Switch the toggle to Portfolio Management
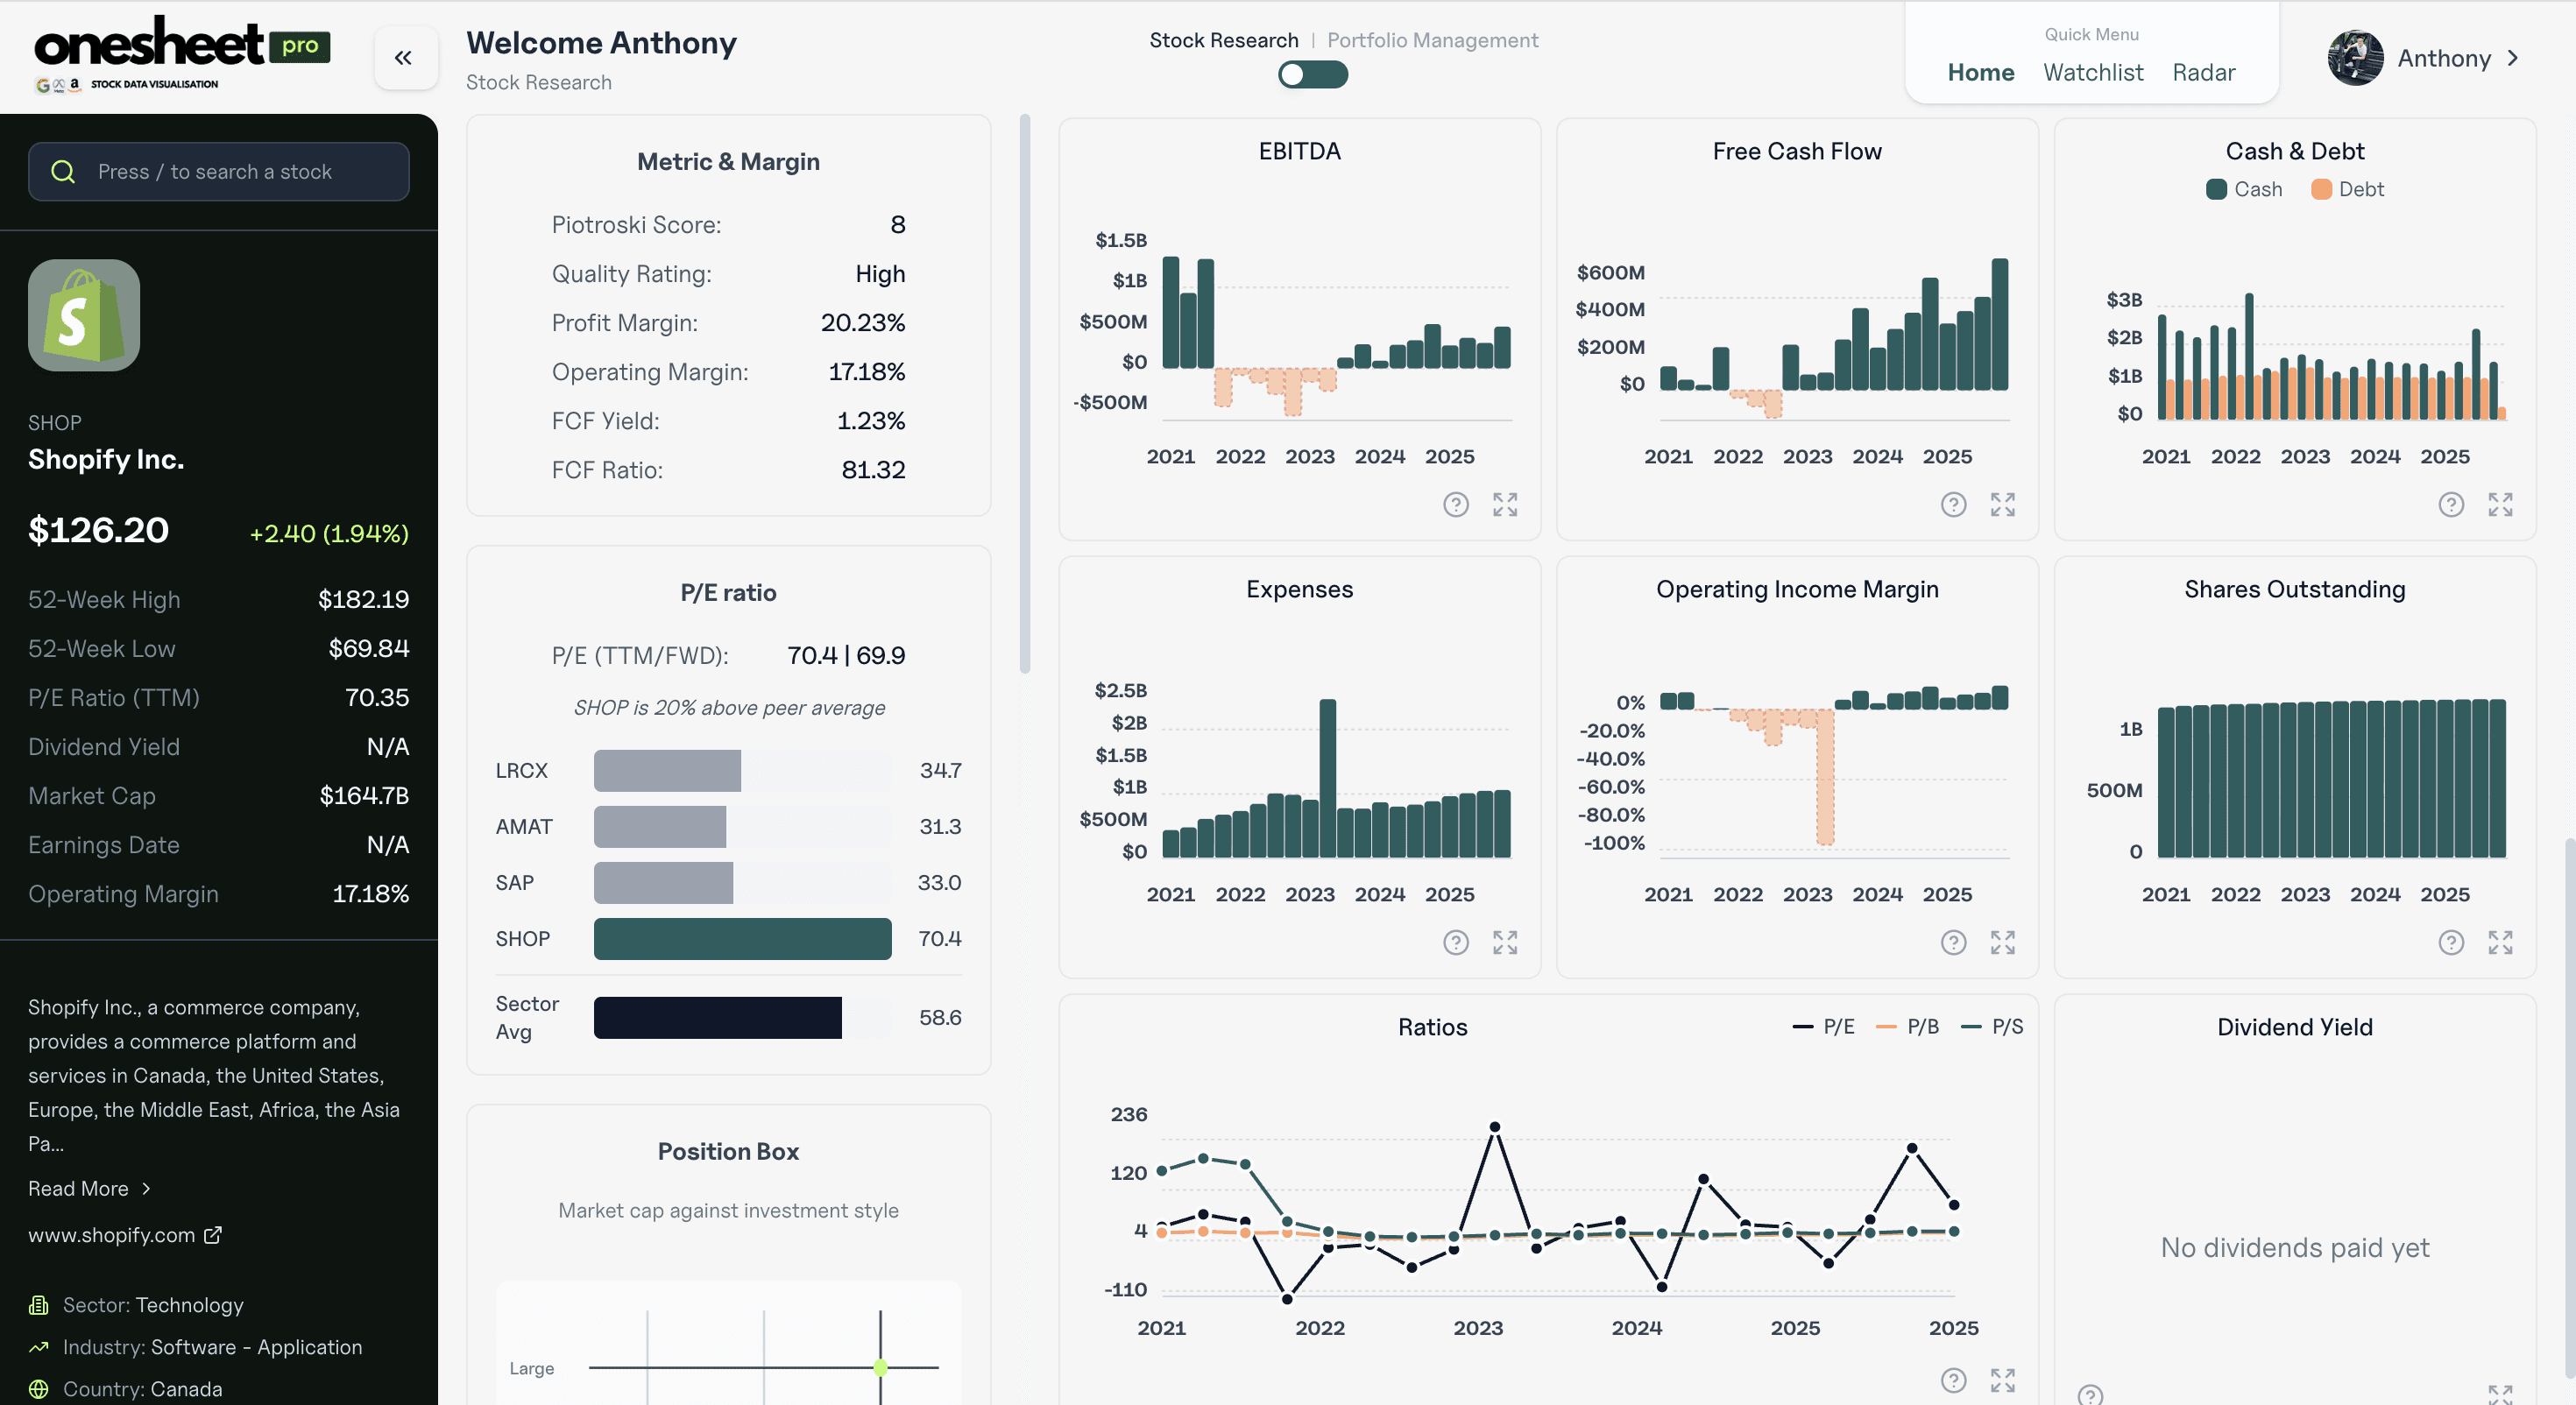The image size is (2576, 1405). click(1312, 74)
